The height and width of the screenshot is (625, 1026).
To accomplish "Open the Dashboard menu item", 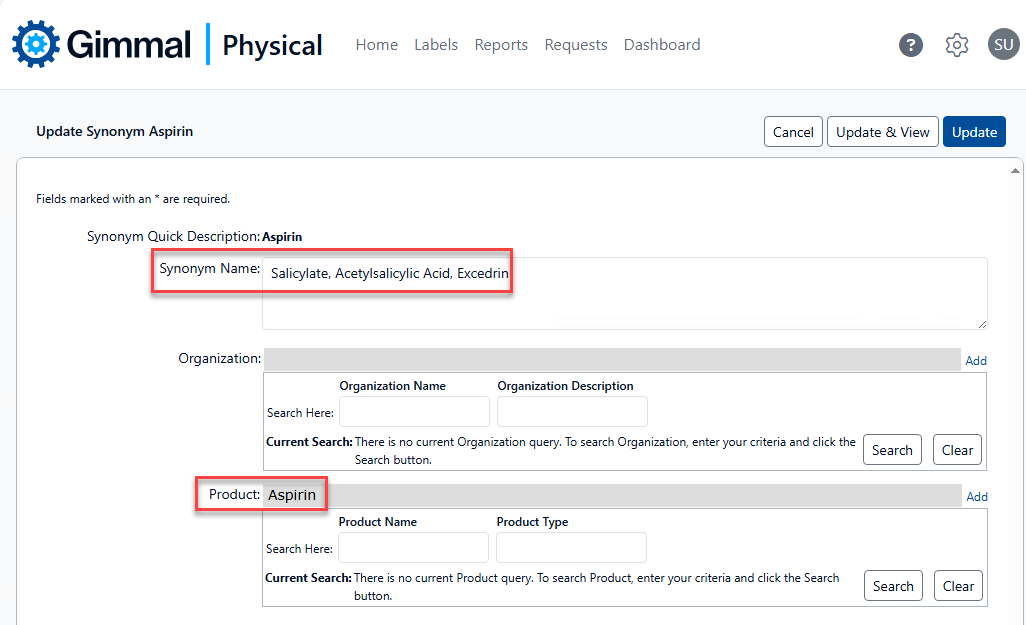I will coord(662,45).
